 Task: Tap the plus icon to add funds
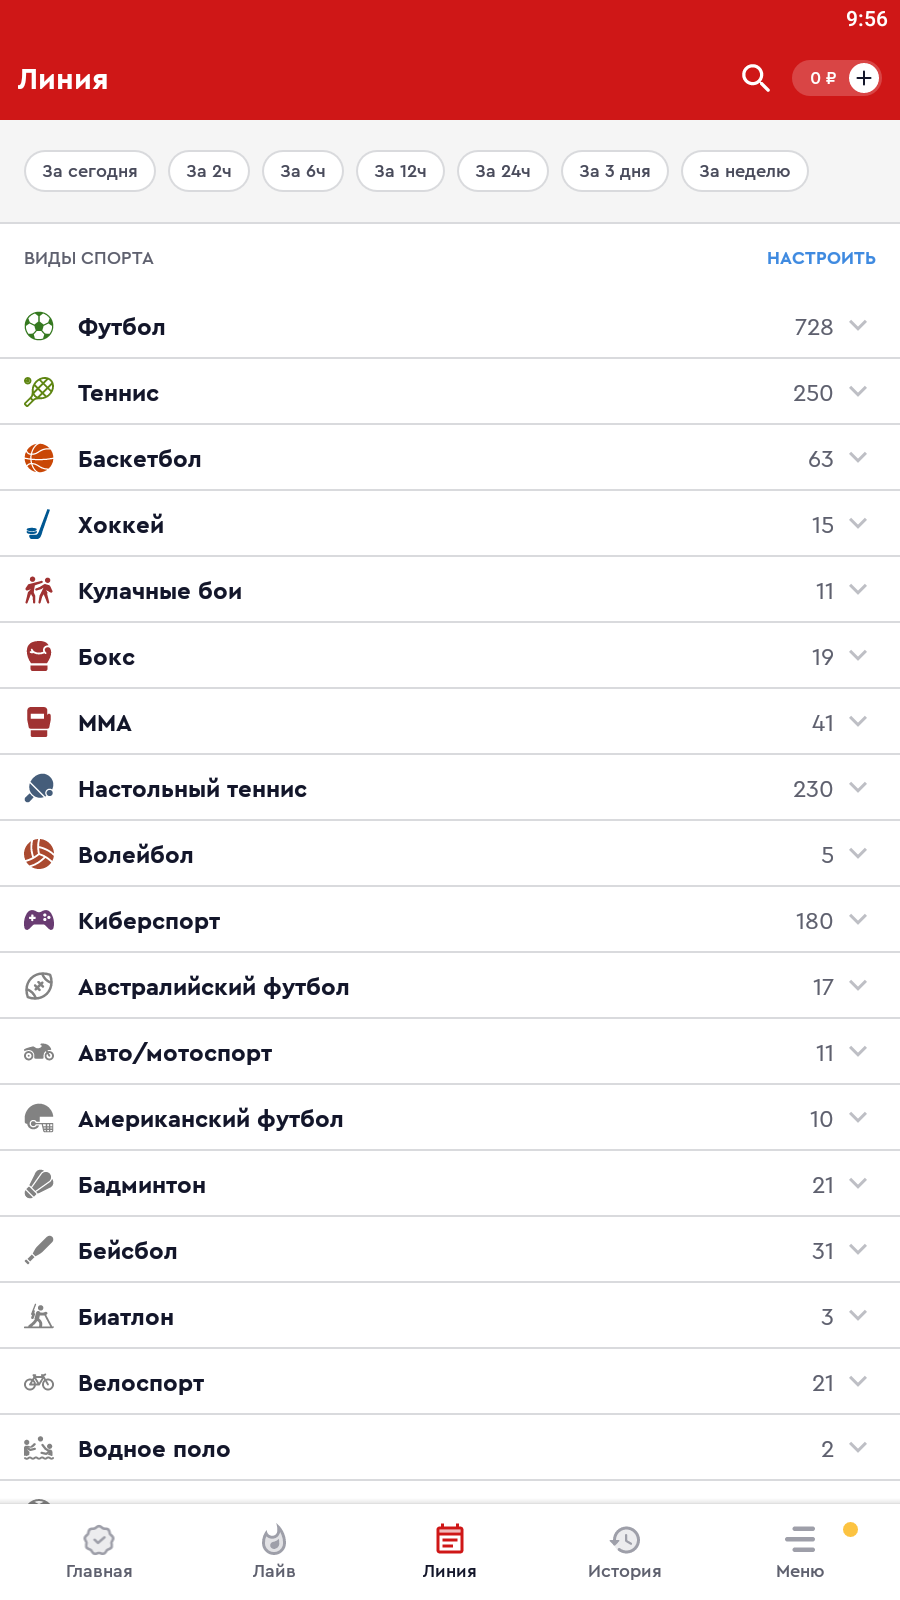864,78
